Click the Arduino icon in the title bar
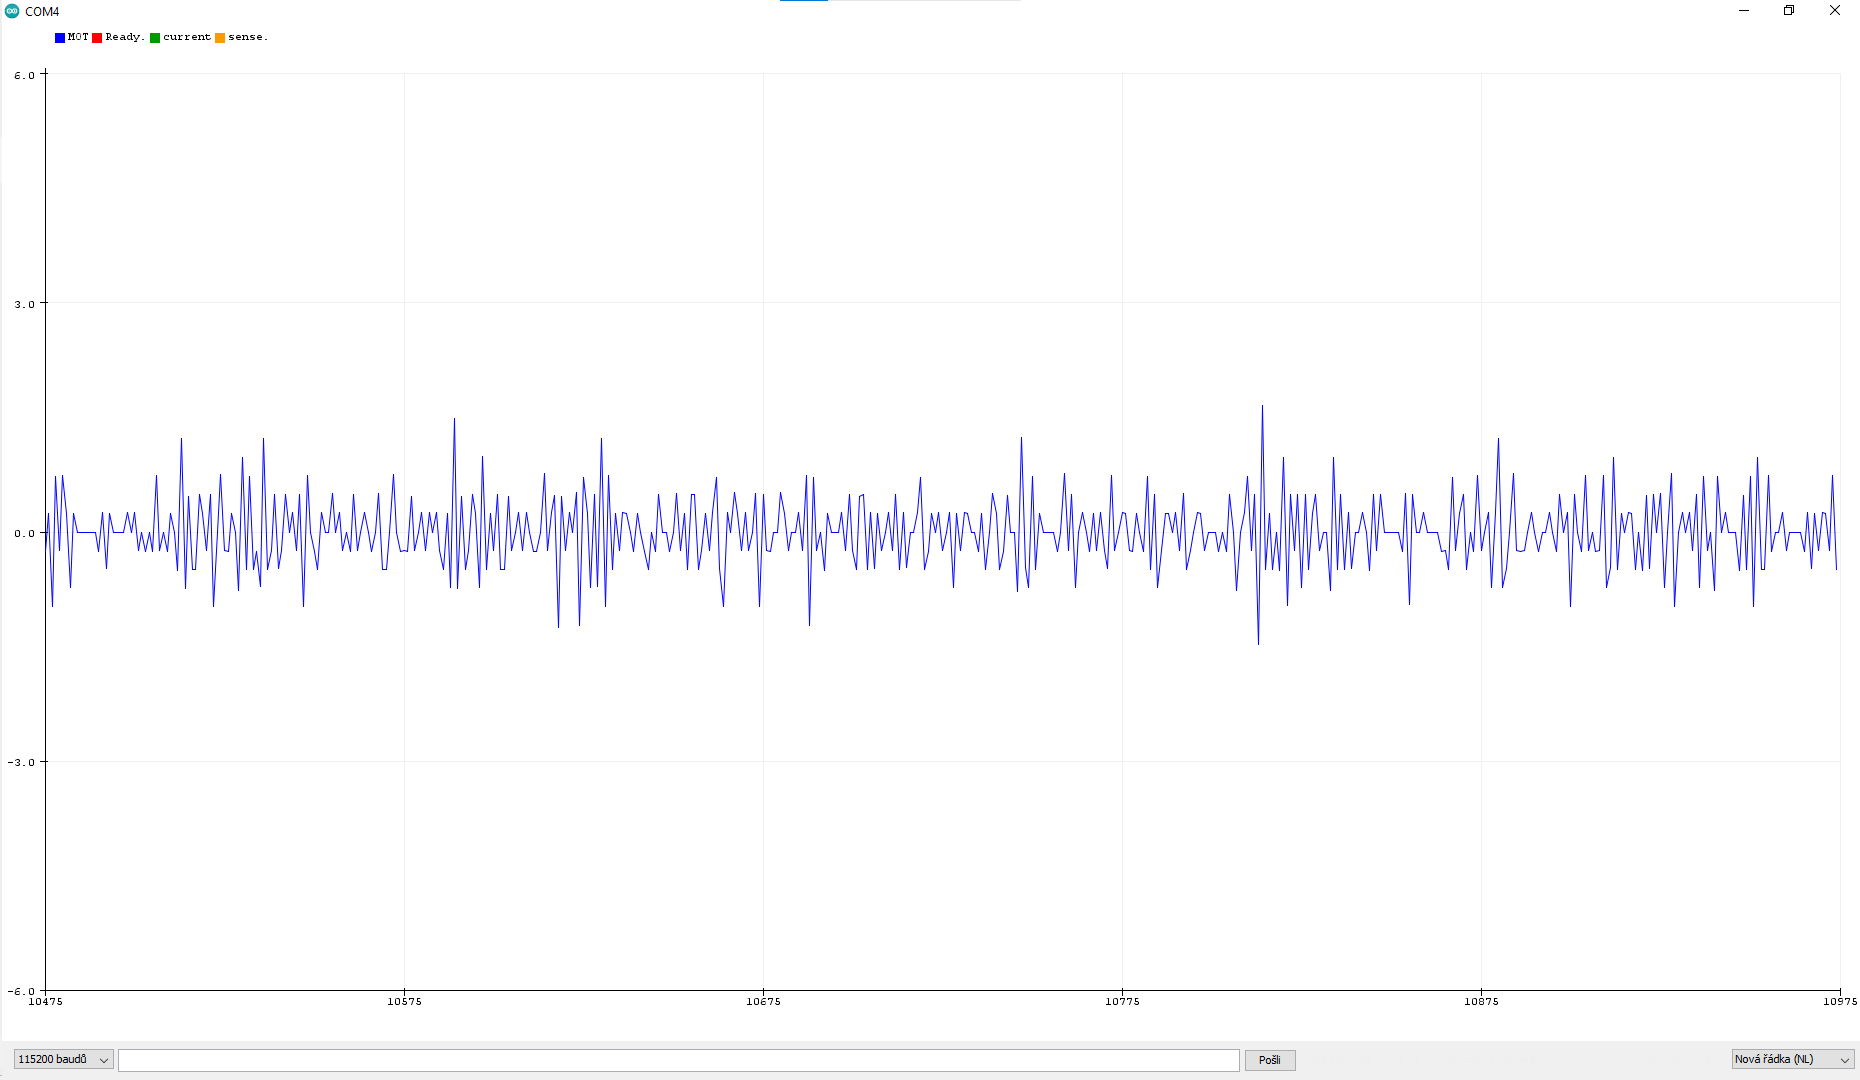Image resolution: width=1860 pixels, height=1080 pixels. point(12,11)
